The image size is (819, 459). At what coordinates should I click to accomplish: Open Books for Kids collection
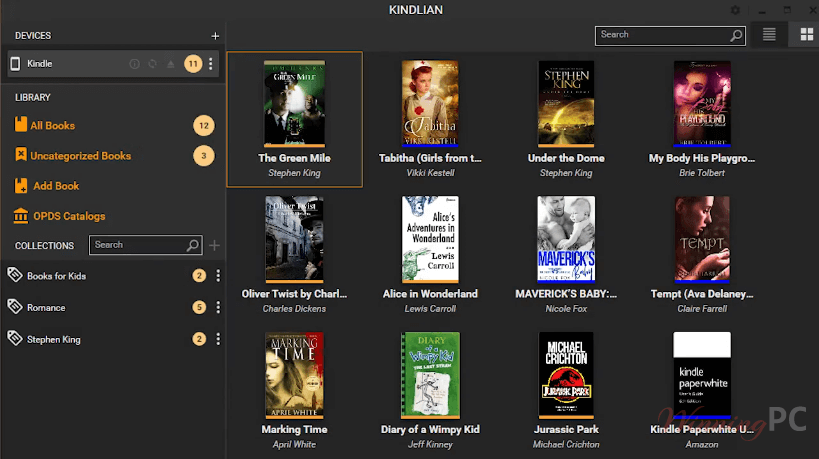[x=56, y=276]
